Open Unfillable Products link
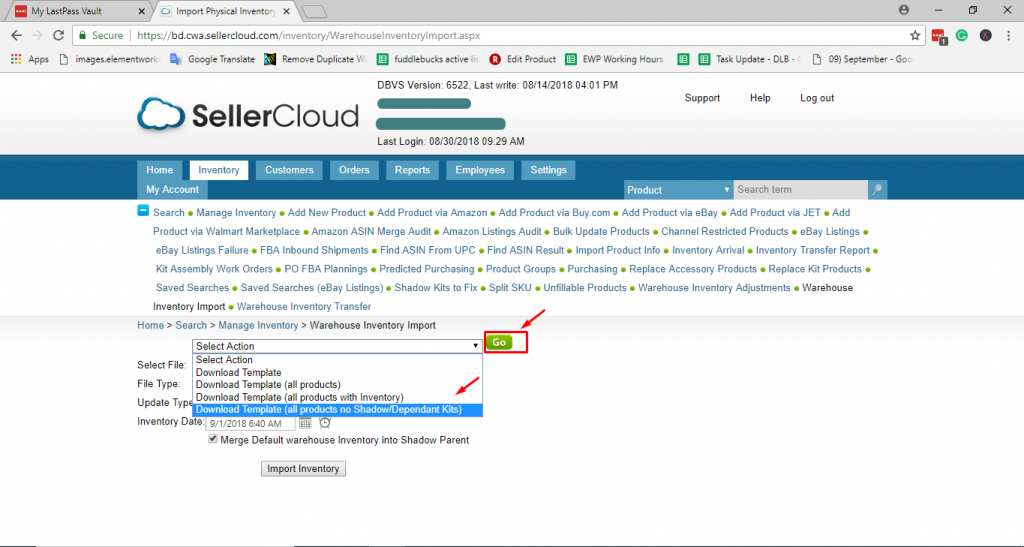 point(584,288)
